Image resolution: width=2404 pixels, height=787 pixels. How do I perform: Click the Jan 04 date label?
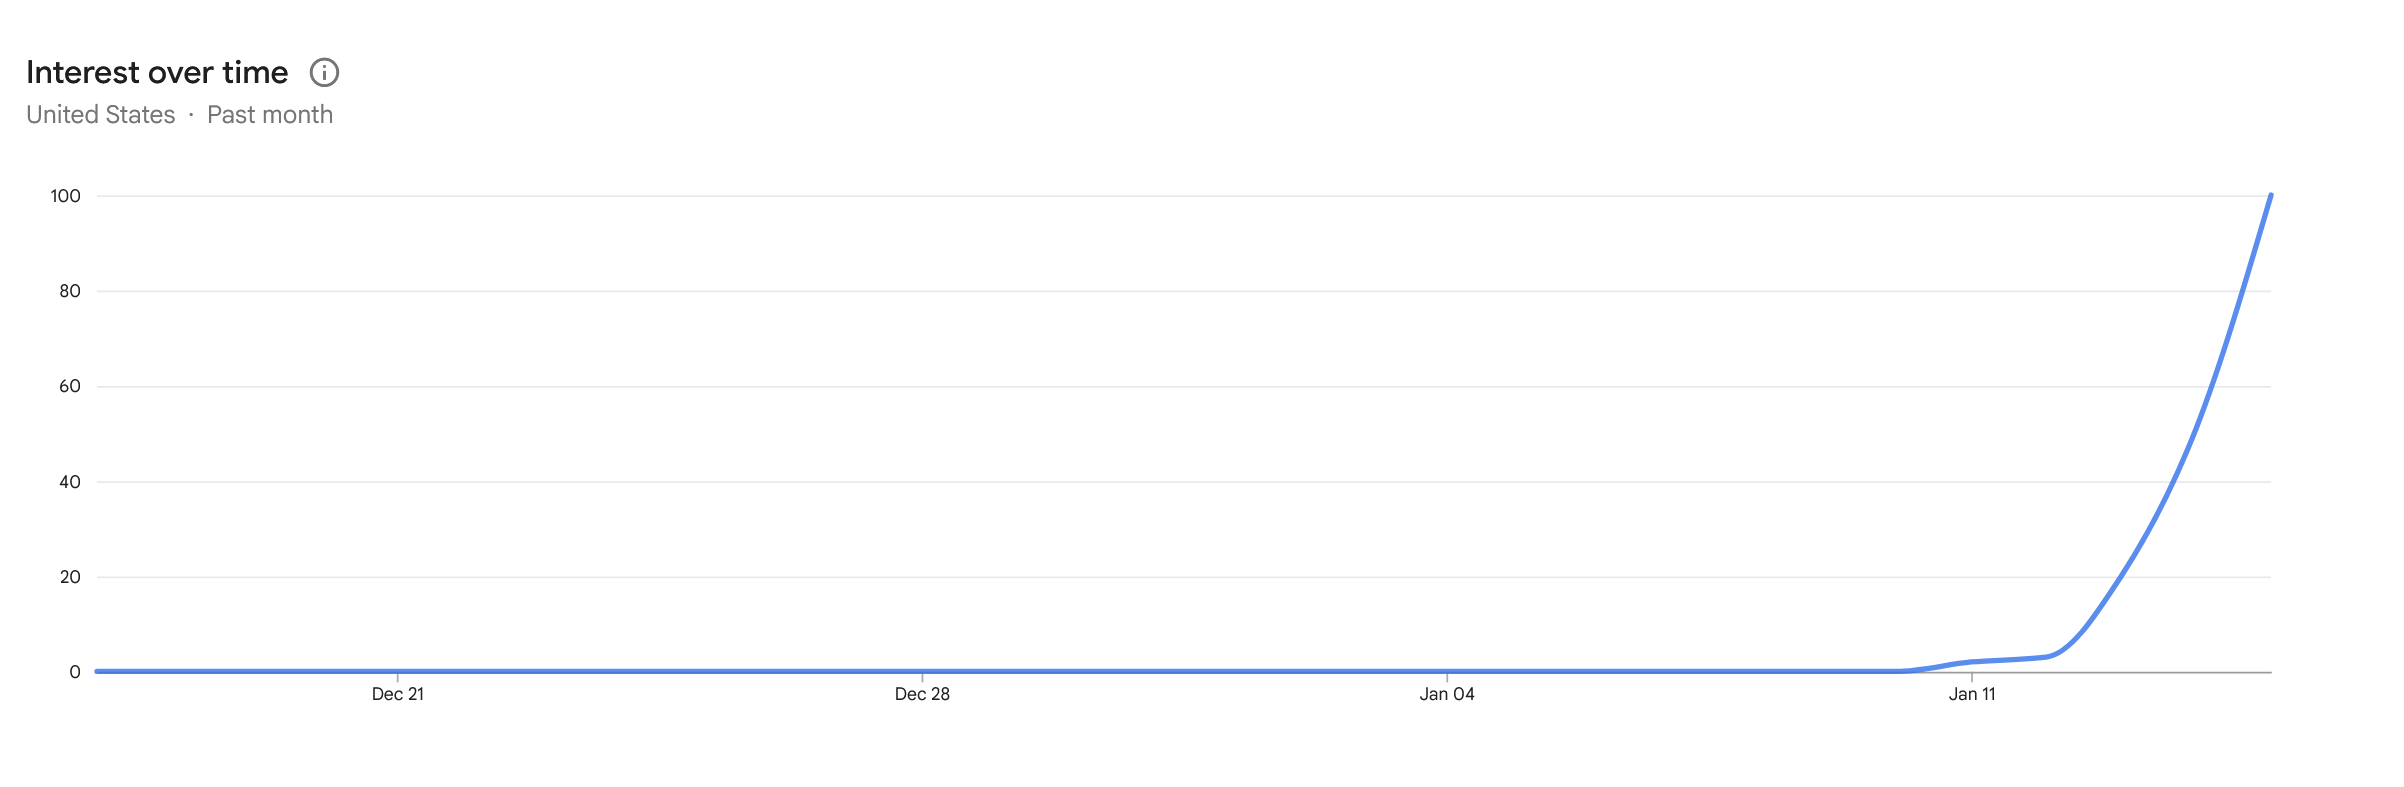[x=1447, y=694]
